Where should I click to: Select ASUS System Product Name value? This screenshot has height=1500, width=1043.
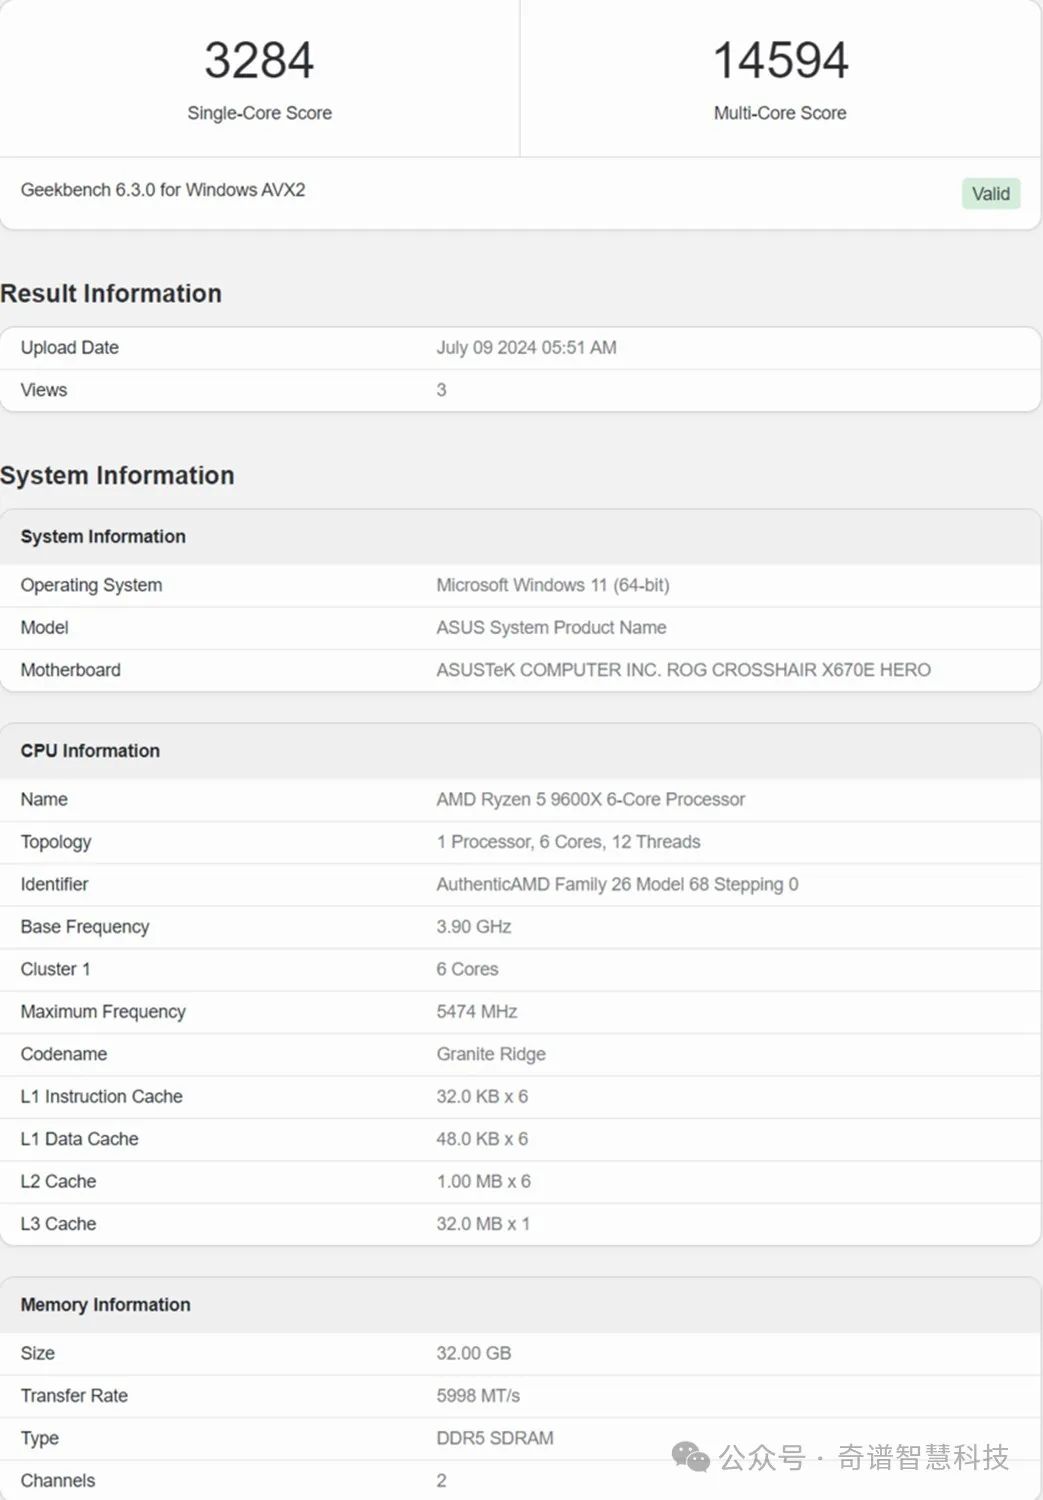click(551, 628)
